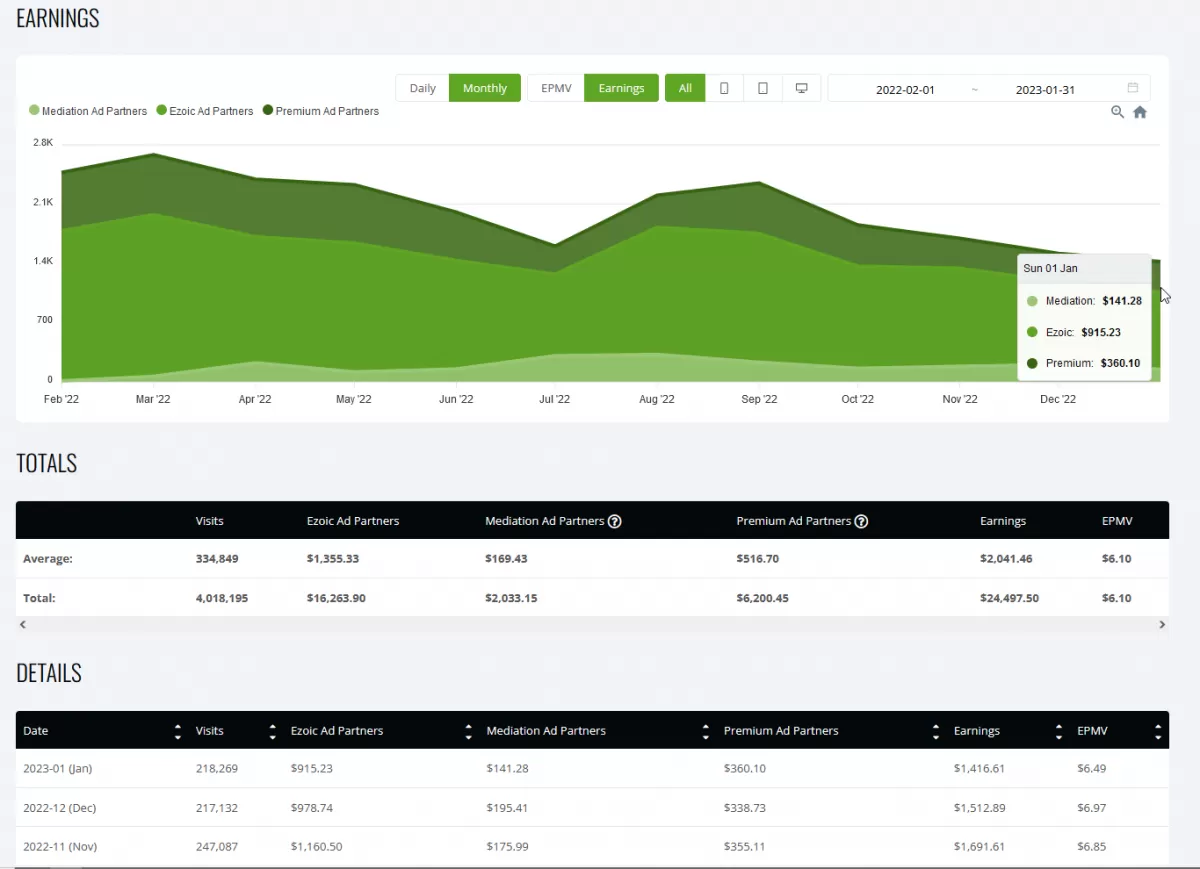Click the Oct '22 axis label
This screenshot has height=869, width=1200.
[857, 399]
